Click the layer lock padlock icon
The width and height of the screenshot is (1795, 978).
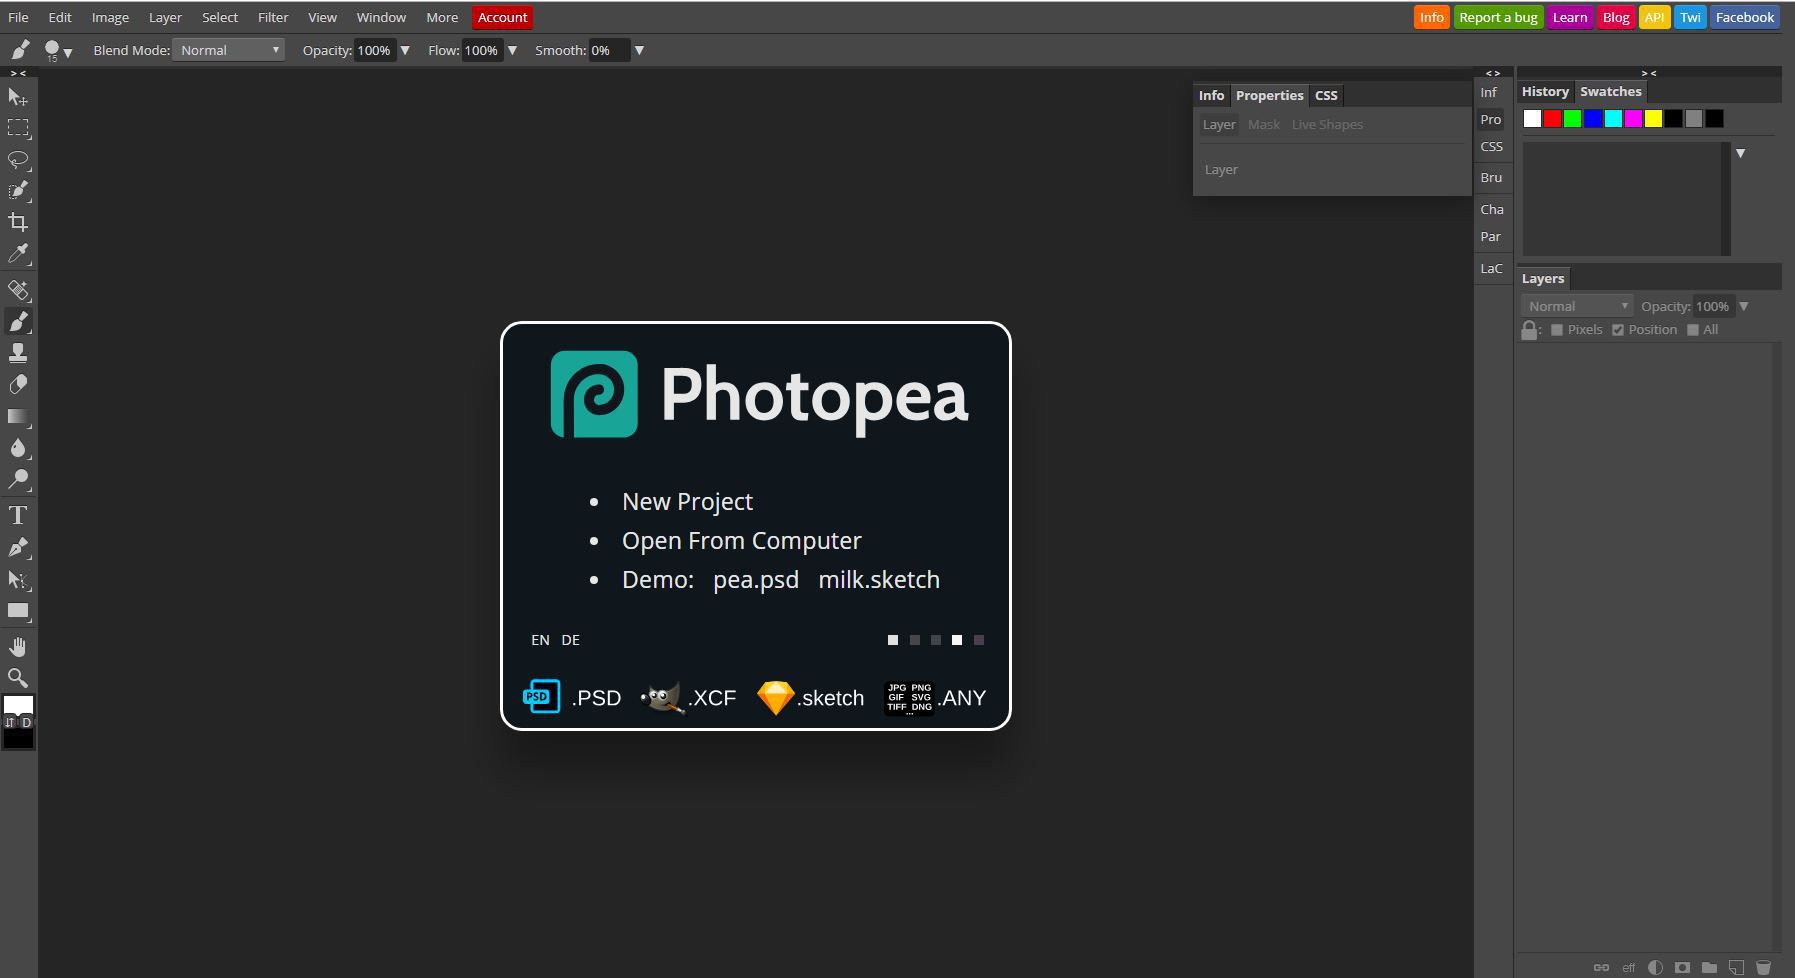[1529, 330]
